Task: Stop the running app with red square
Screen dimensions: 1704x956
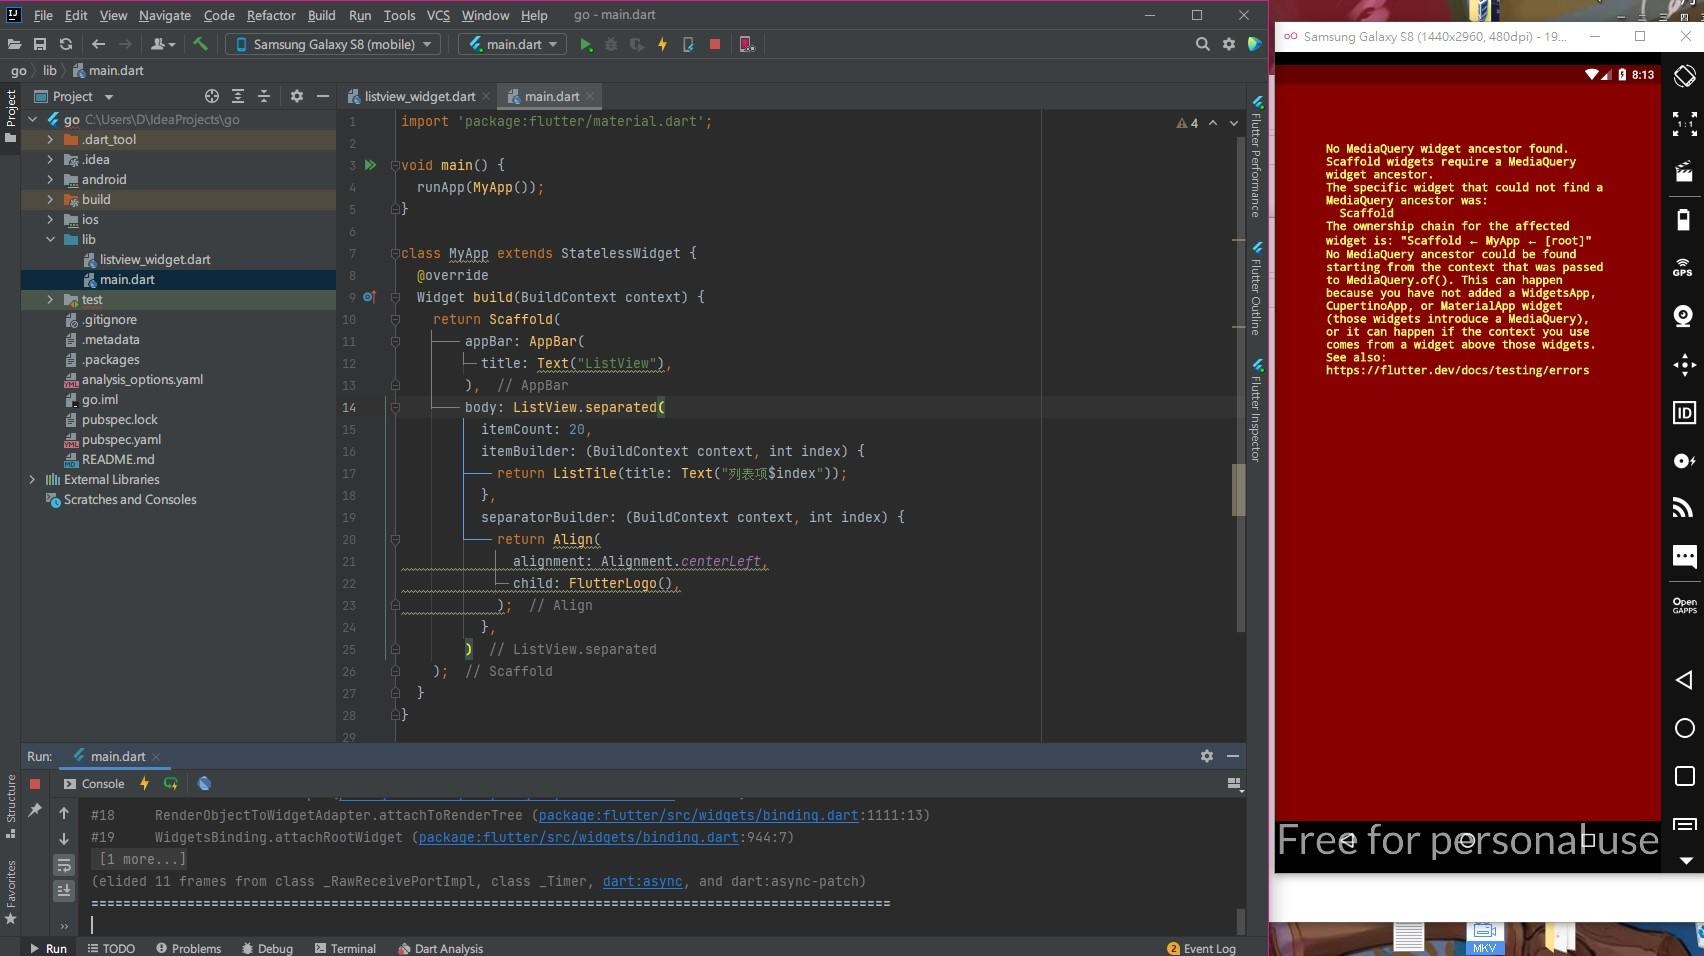Action: [714, 44]
